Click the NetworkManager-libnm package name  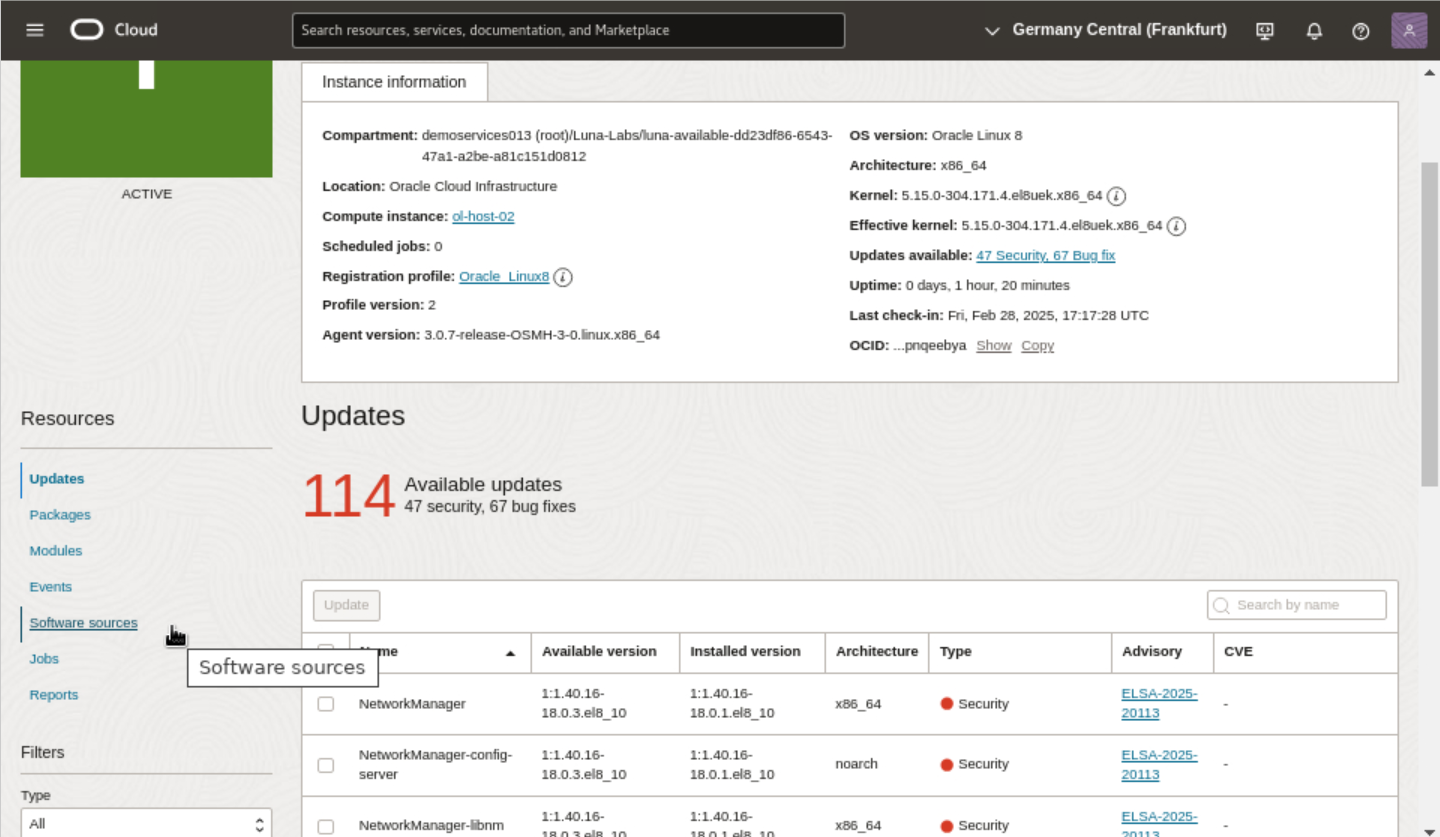coord(432,826)
